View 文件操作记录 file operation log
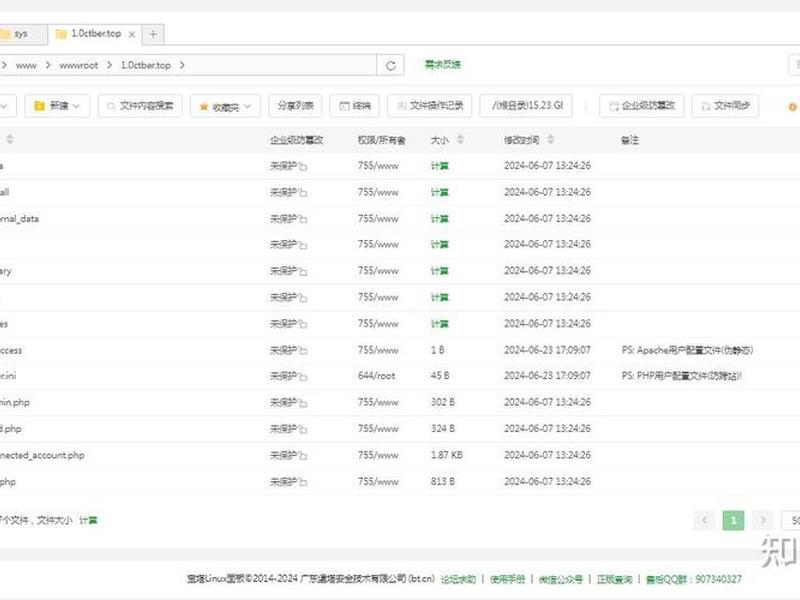Screen dimensions: 800x600 pos(430,106)
